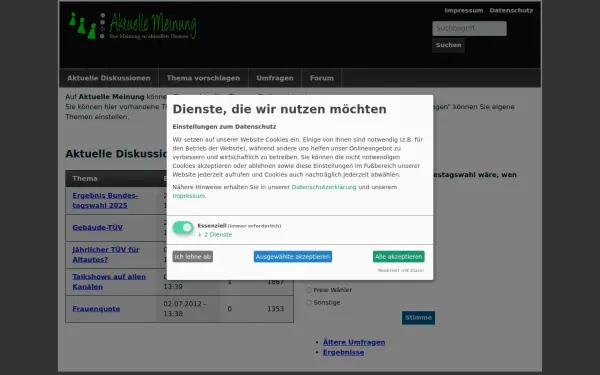Open Impressum in the page header
Screen dimensions: 600x375
(x=464, y=11)
